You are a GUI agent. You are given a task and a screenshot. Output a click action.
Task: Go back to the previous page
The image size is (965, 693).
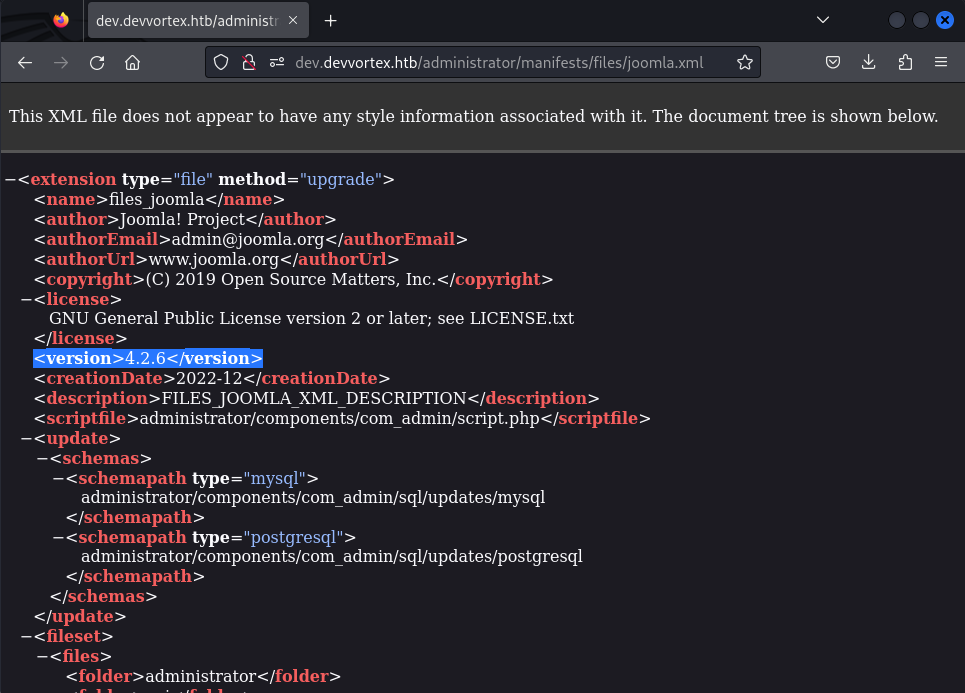pyautogui.click(x=25, y=62)
